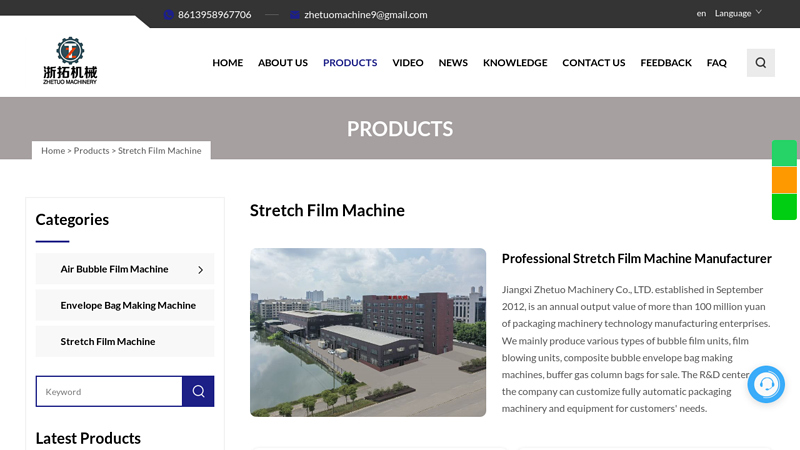Expand Air Bubble Film Machine submenu arrow
The height and width of the screenshot is (450, 800).
coord(201,269)
